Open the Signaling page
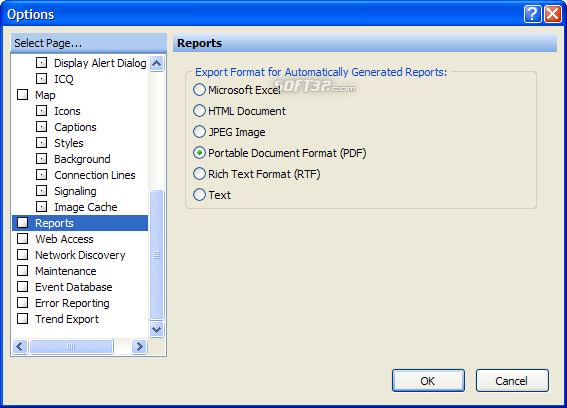This screenshot has height=408, width=567. click(x=75, y=191)
